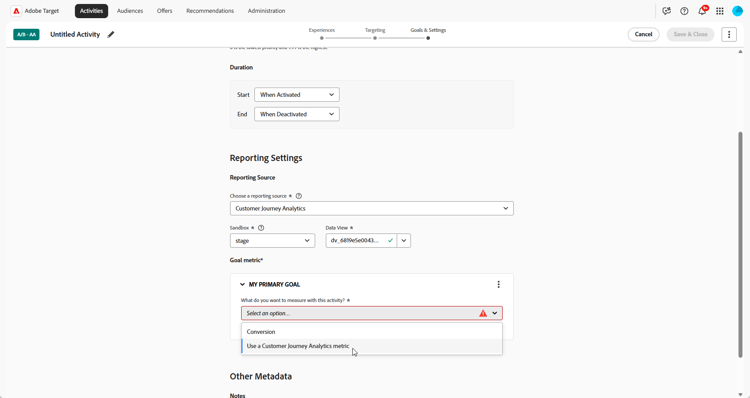Open the AI assistant chat icon
Screen dimensions: 750x398
pos(666,11)
